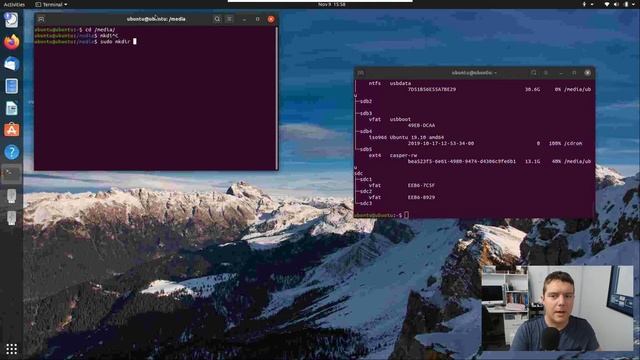Click the 'sdc3' entry in lsblk terminal

pos(366,203)
